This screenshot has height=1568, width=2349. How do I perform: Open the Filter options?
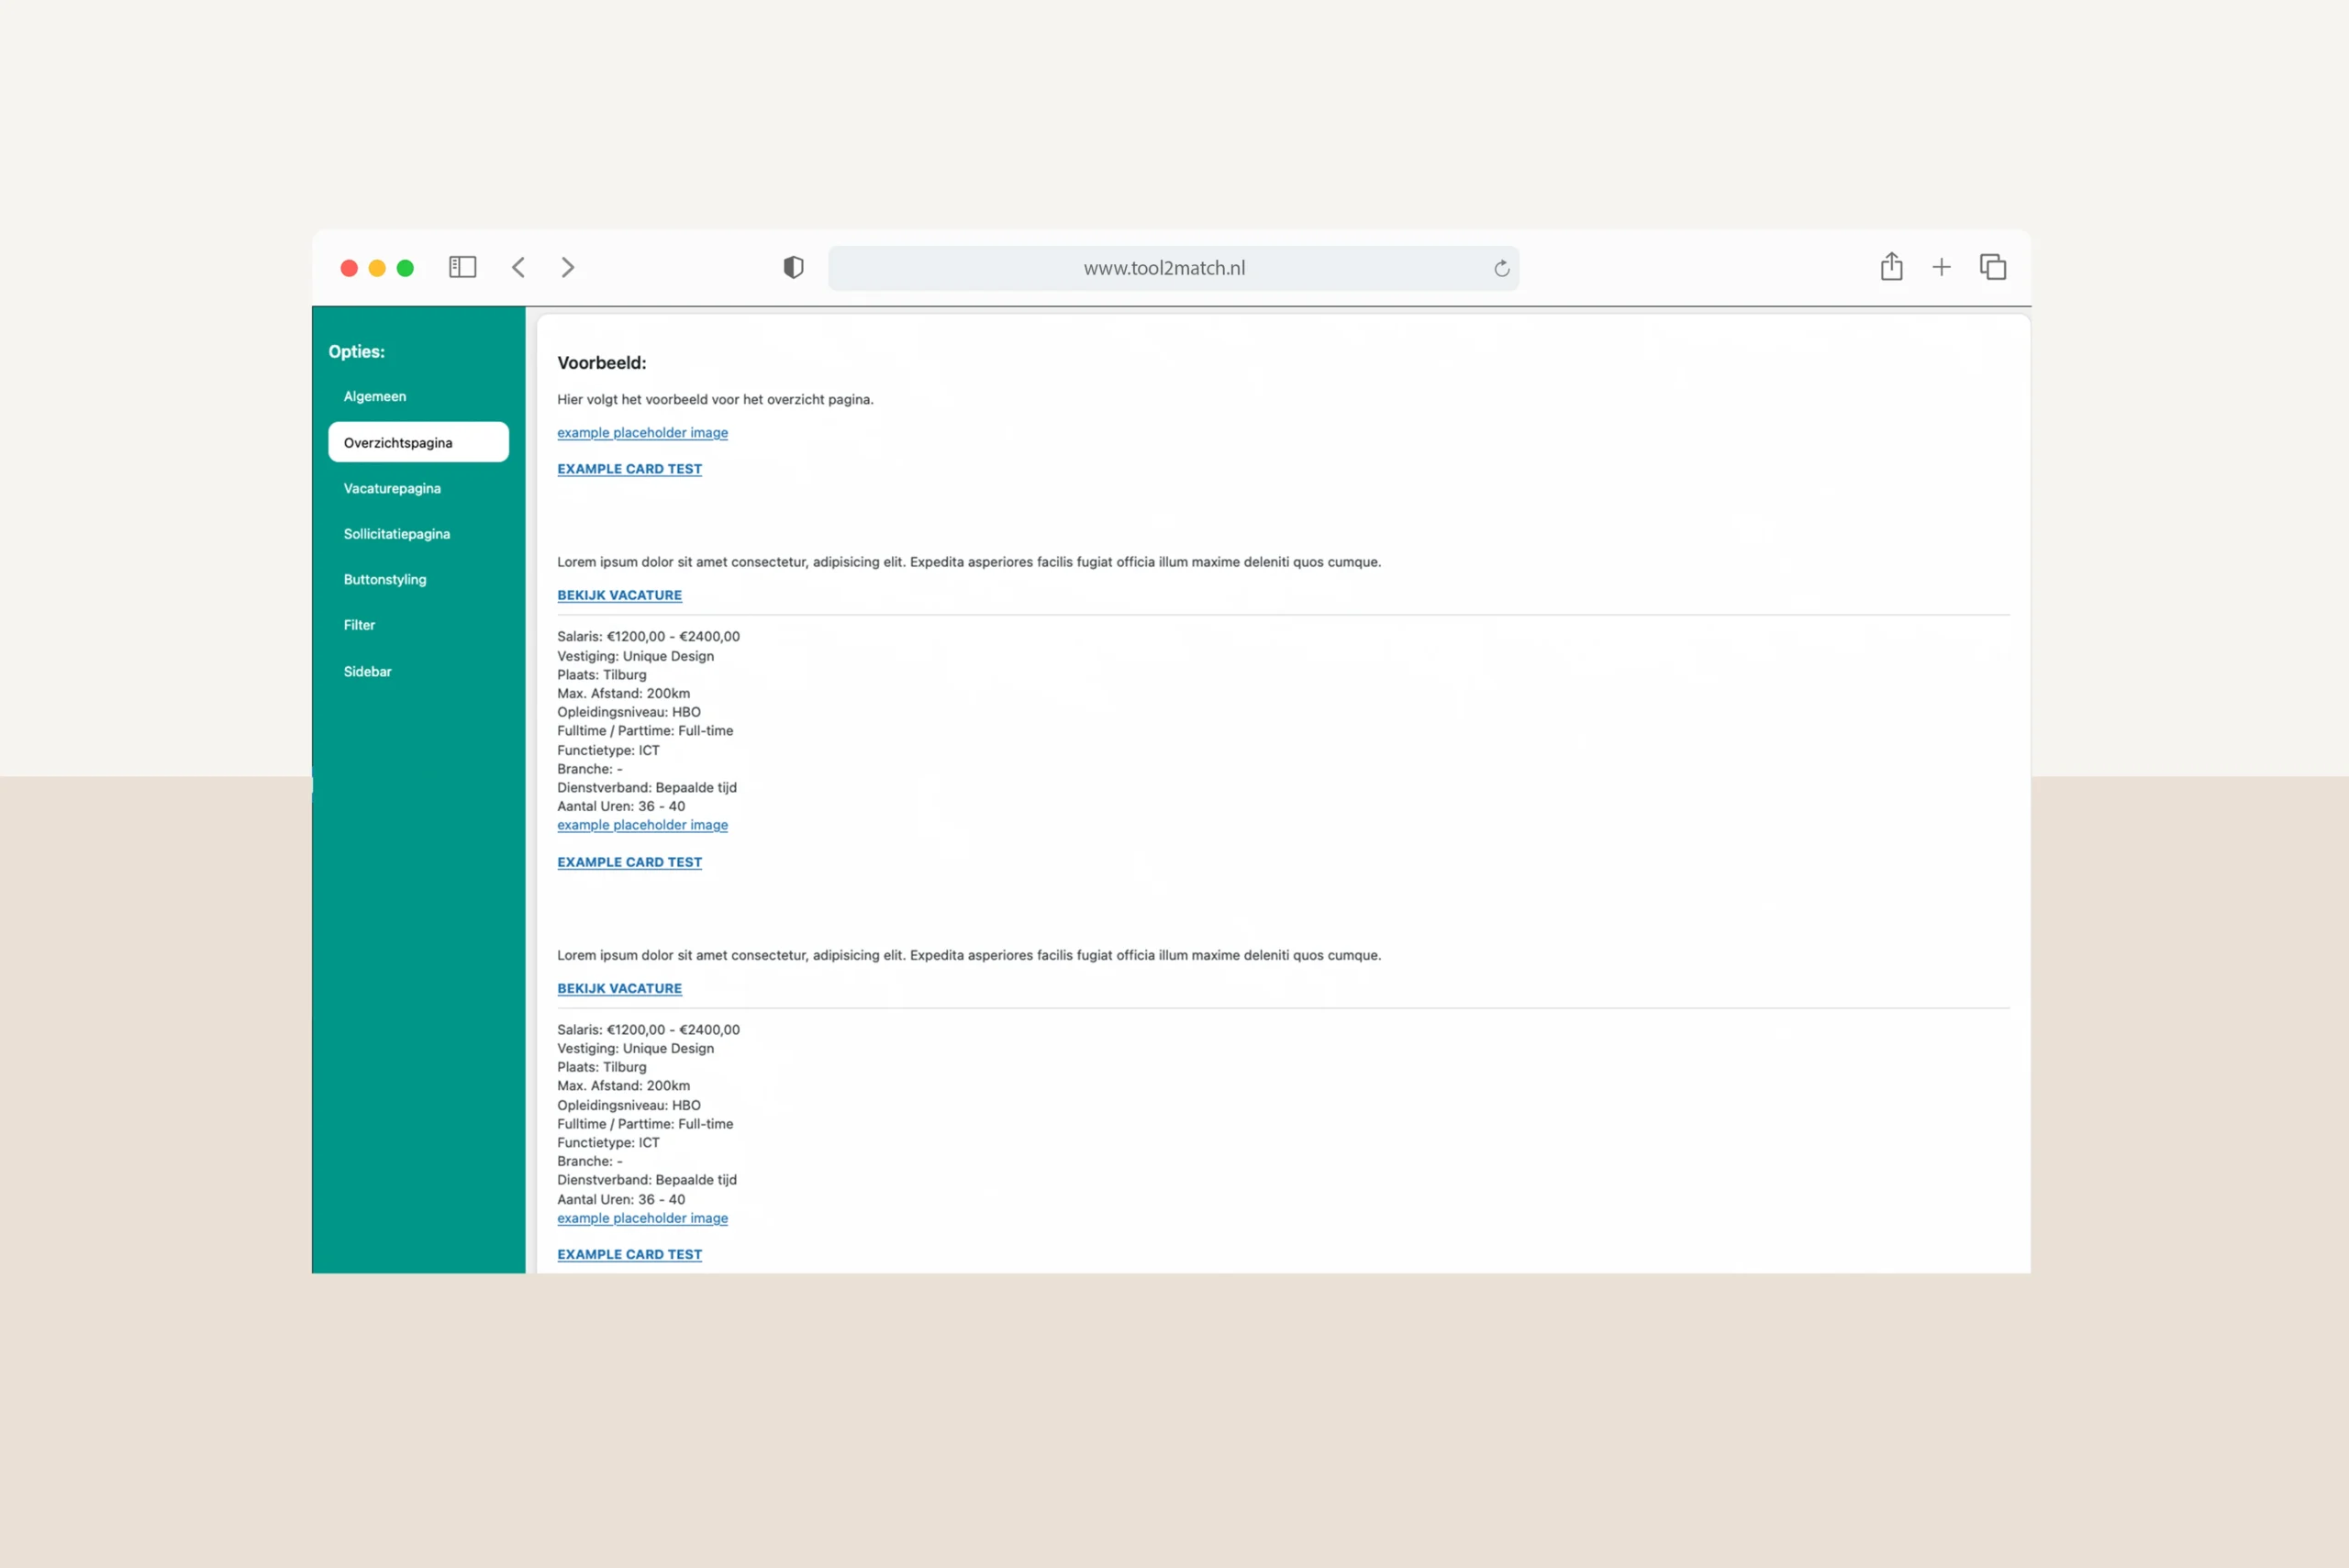[x=360, y=625]
